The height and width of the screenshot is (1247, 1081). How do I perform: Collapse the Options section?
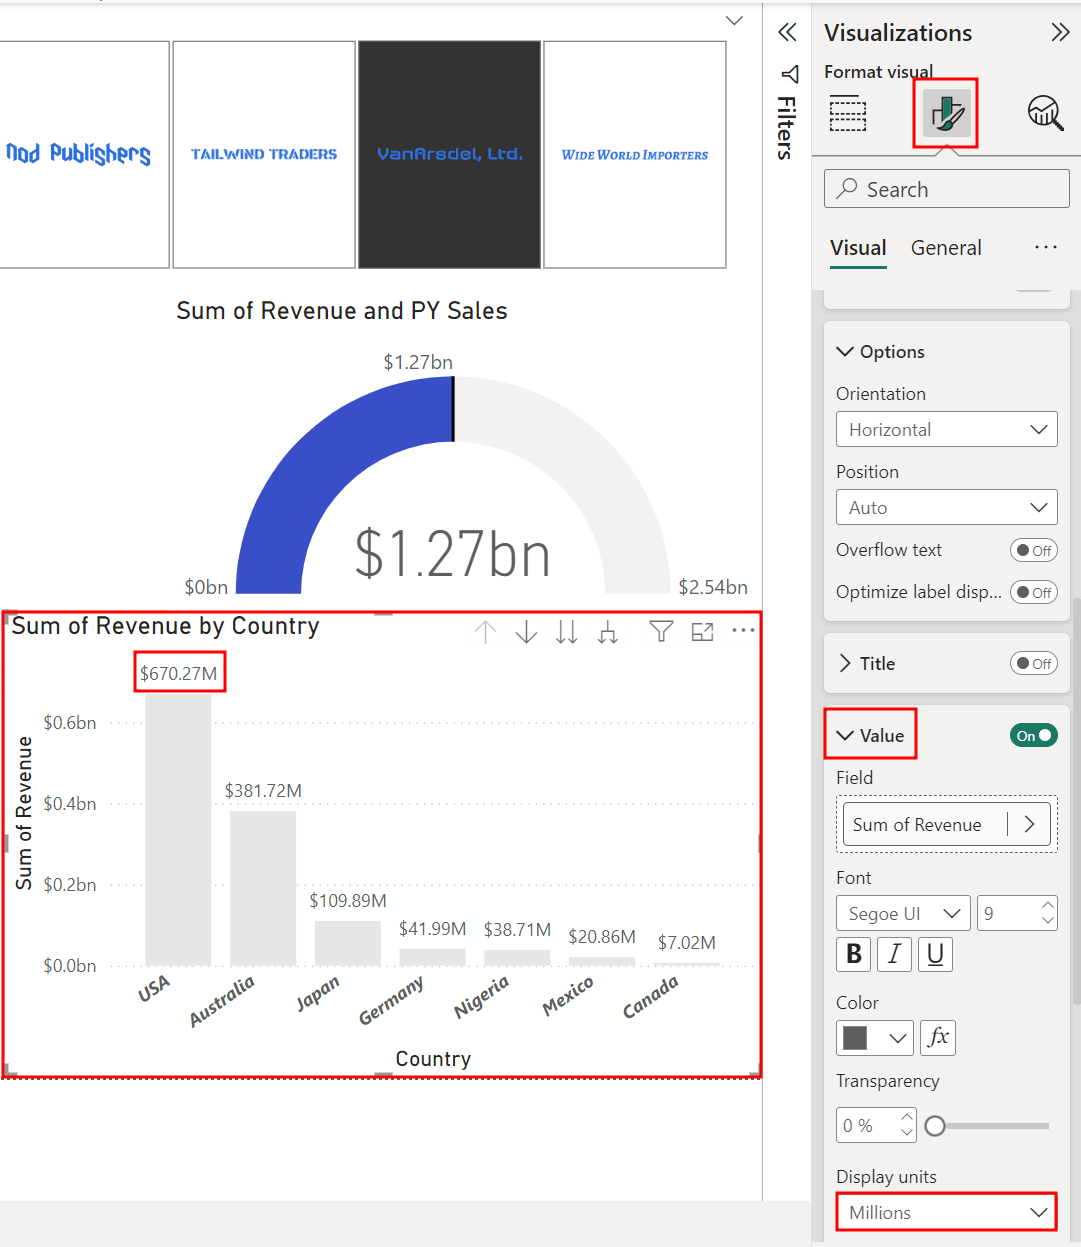tap(845, 351)
